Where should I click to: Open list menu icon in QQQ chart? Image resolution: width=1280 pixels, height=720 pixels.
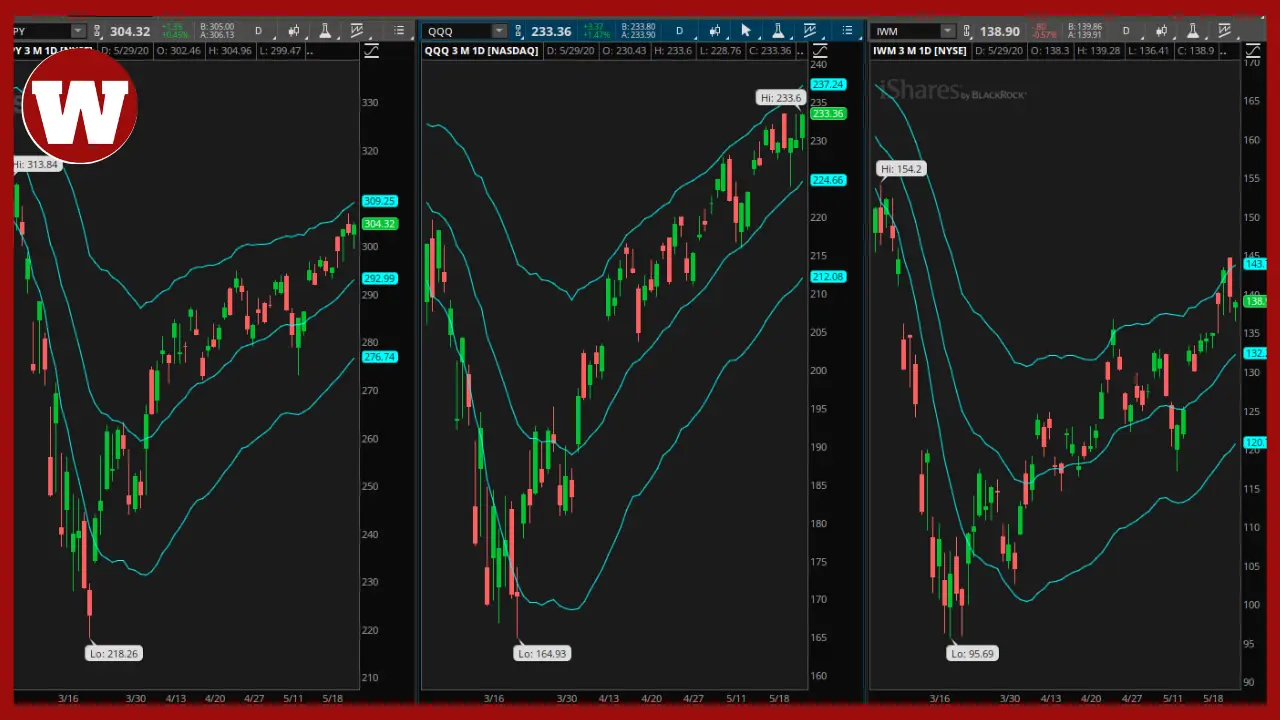tap(848, 31)
